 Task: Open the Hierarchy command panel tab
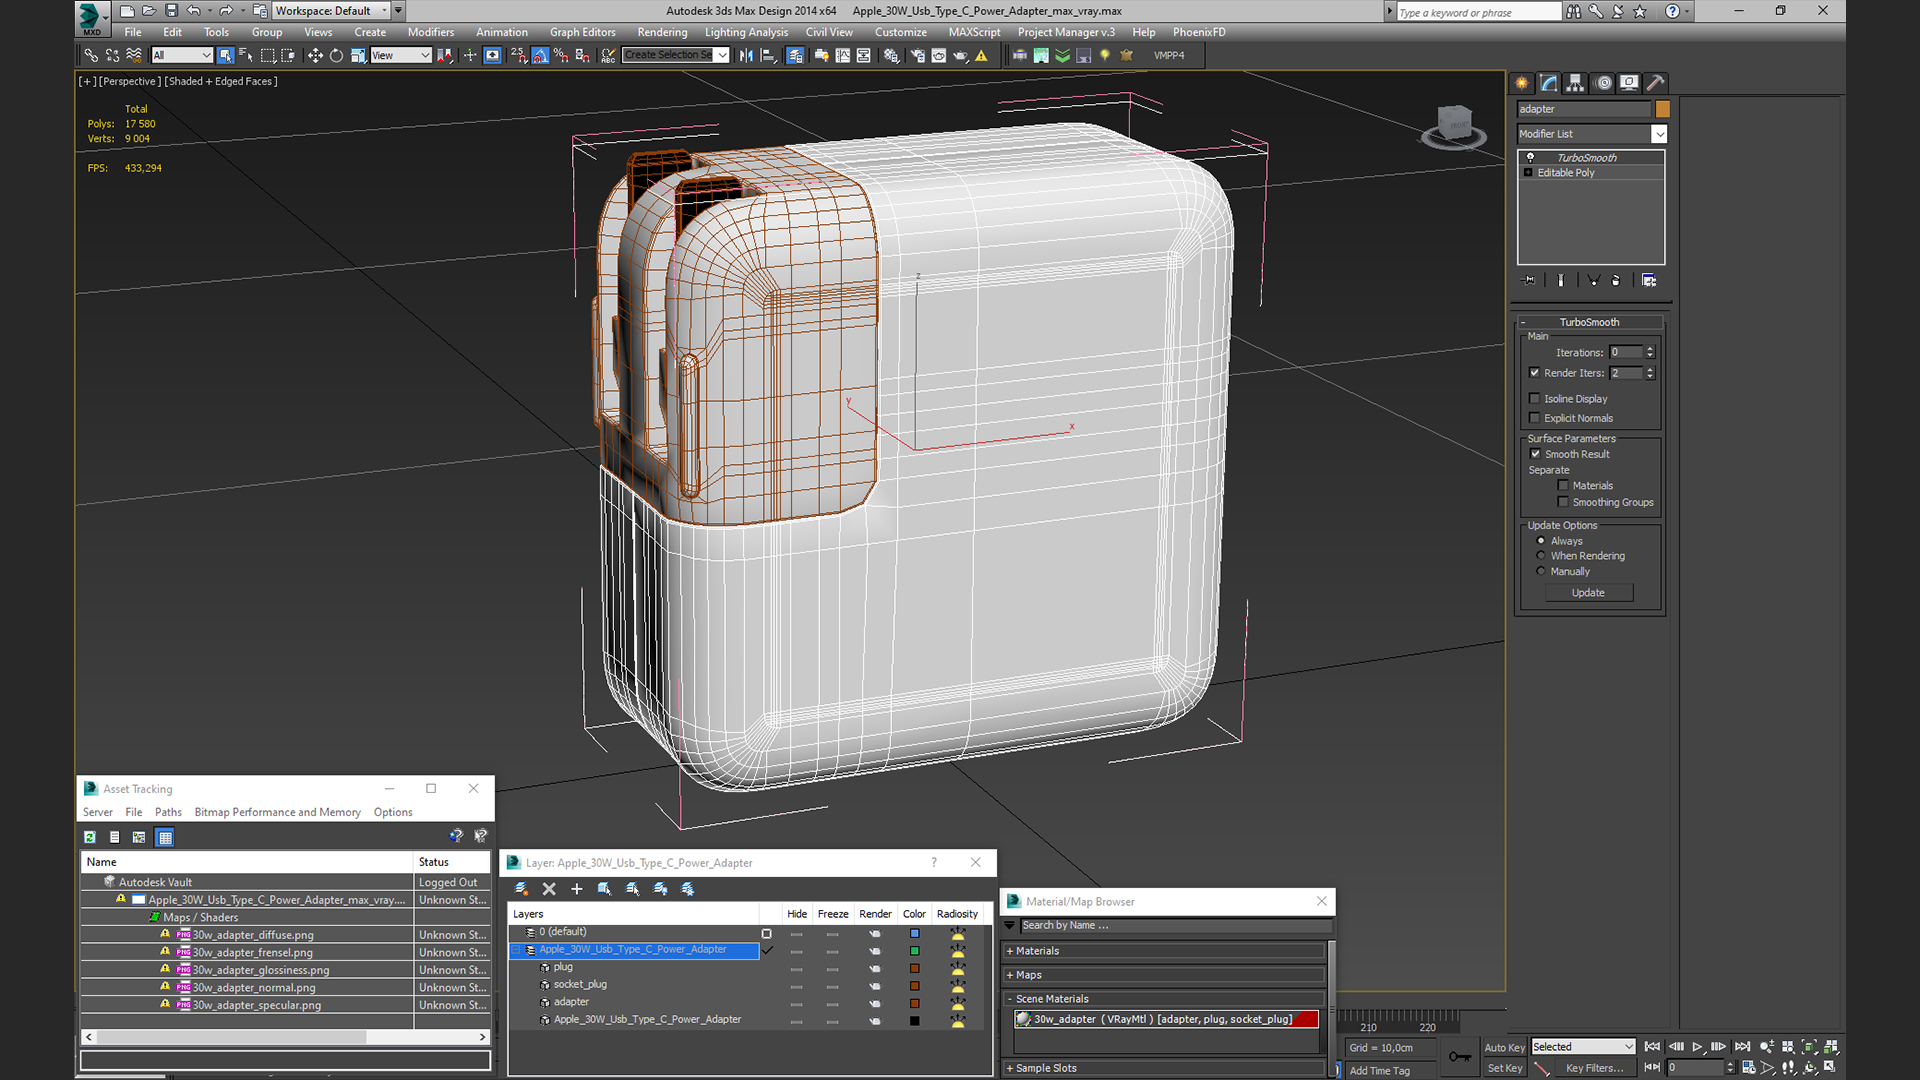[1575, 83]
